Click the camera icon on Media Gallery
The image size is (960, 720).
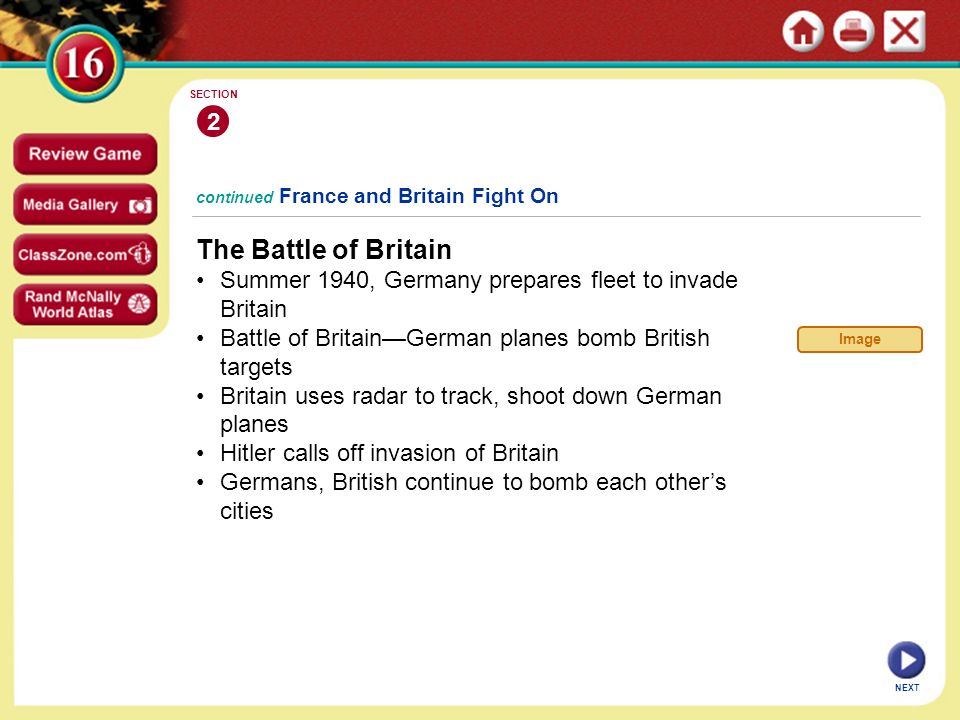140,206
